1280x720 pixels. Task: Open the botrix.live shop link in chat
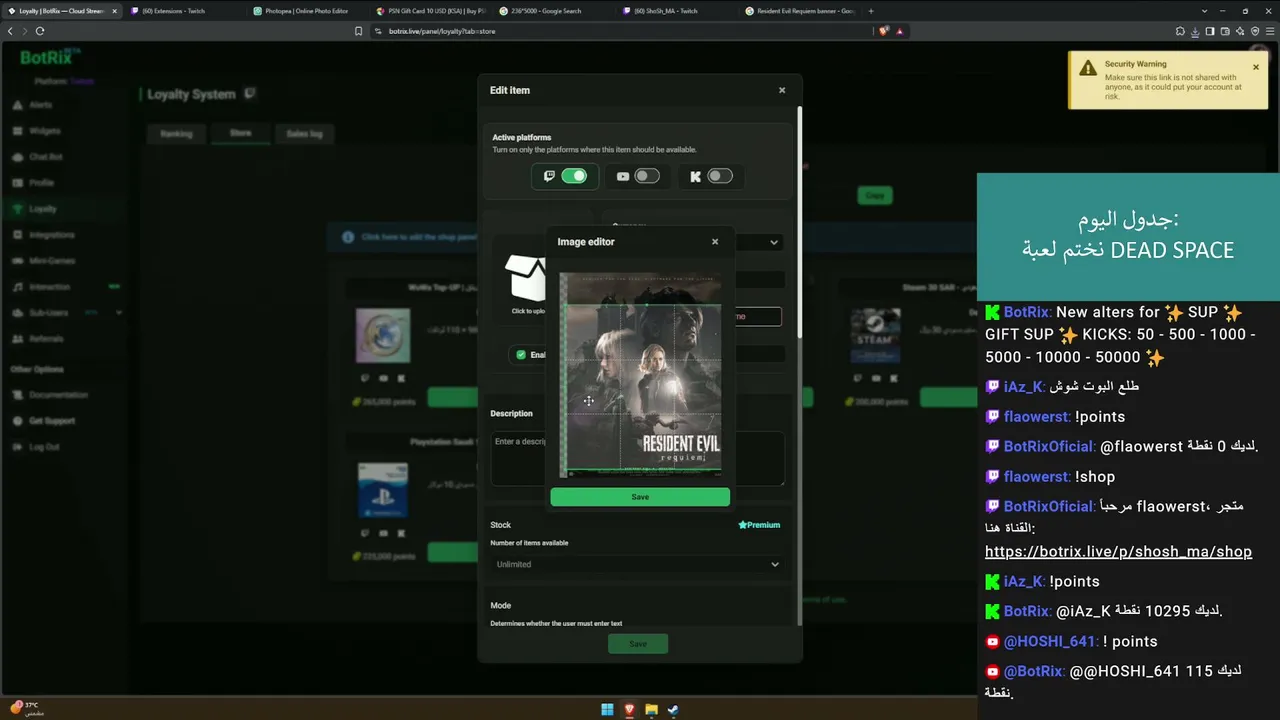[x=1118, y=551]
